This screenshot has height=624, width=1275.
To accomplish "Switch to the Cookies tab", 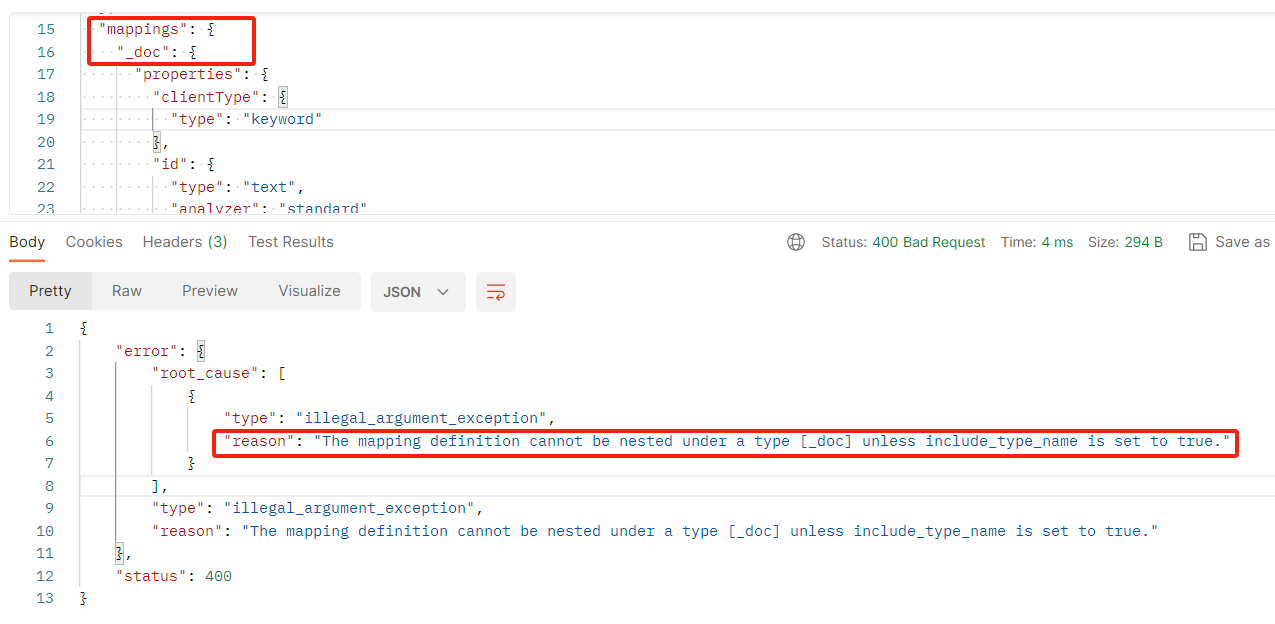I will point(93,242).
